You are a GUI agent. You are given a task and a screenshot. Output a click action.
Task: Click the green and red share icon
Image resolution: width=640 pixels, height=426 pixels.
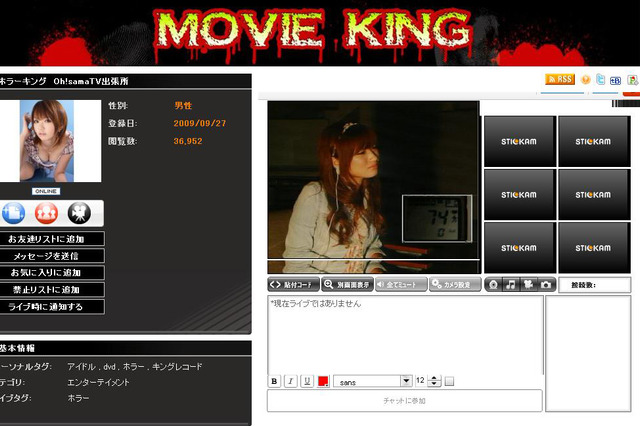(632, 80)
